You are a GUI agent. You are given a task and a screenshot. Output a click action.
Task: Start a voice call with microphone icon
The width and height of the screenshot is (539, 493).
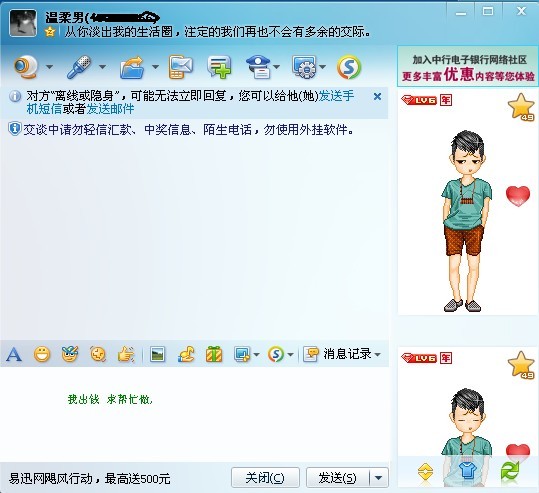pos(79,67)
